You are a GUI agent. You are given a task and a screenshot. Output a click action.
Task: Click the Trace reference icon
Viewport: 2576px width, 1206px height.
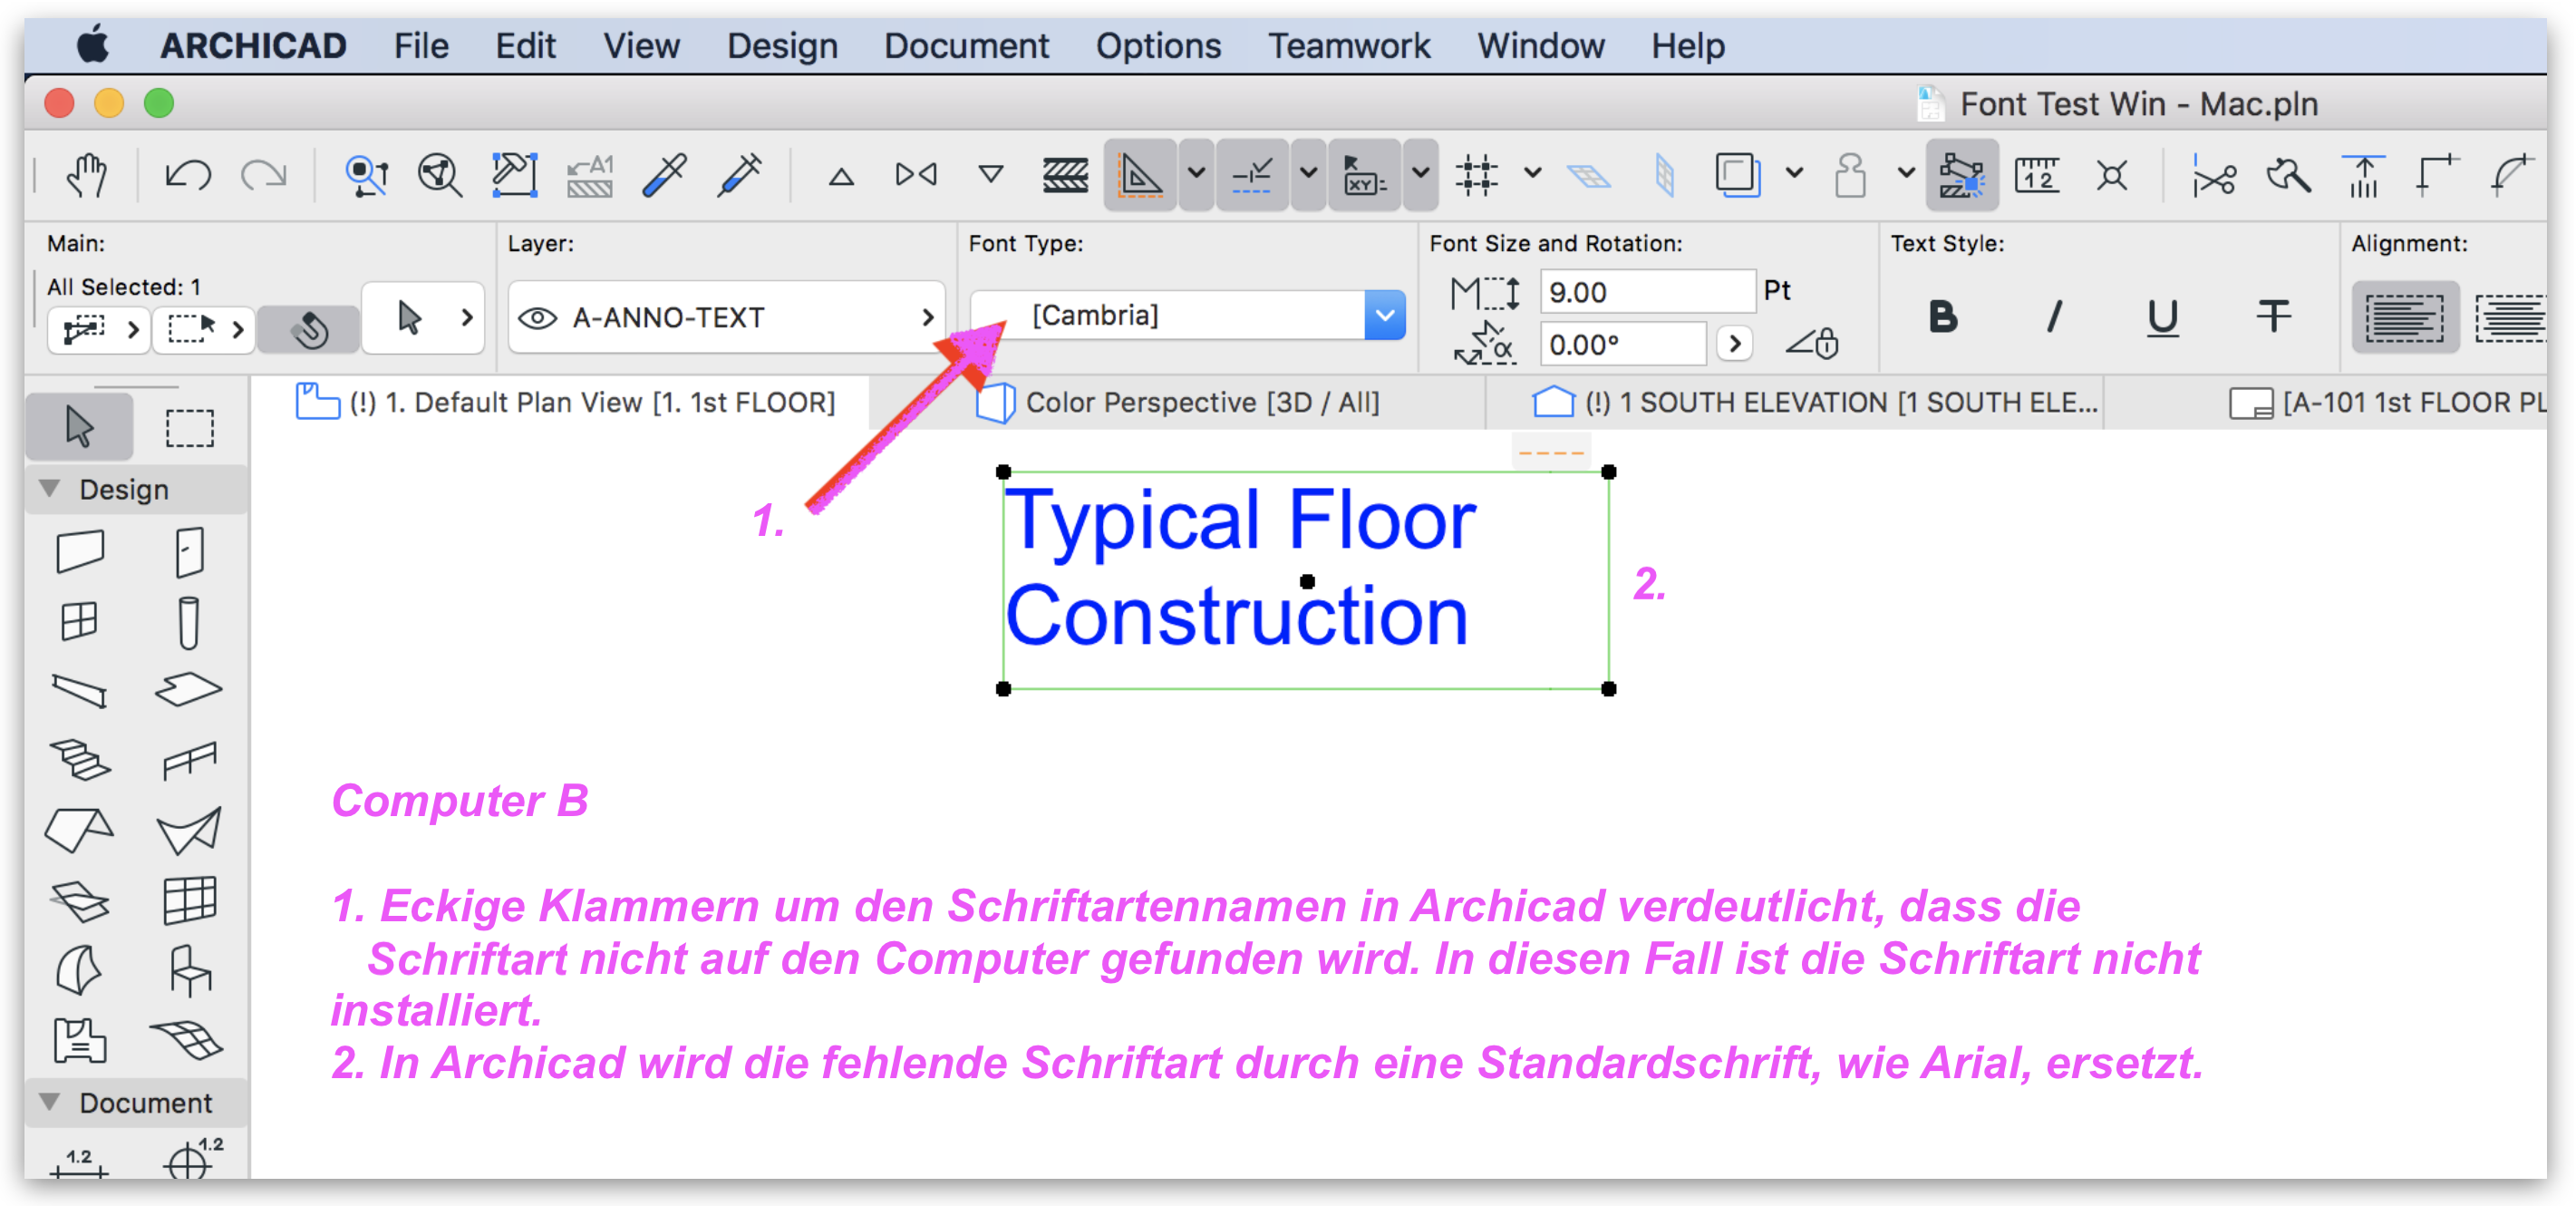[x=1738, y=175]
